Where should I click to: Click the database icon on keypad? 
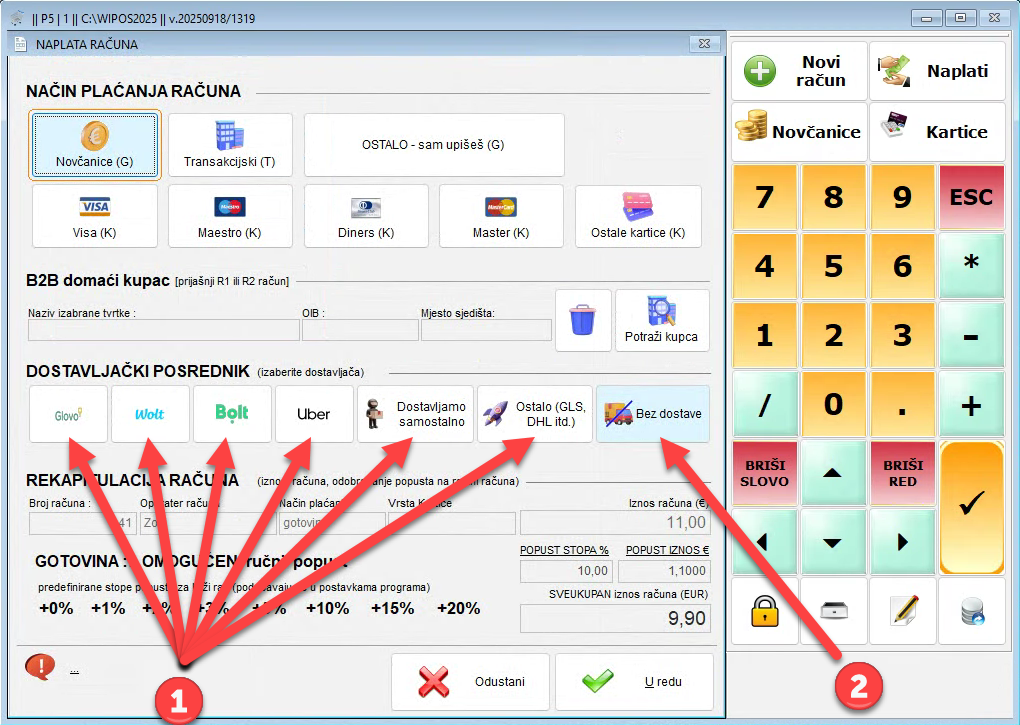coord(971,611)
